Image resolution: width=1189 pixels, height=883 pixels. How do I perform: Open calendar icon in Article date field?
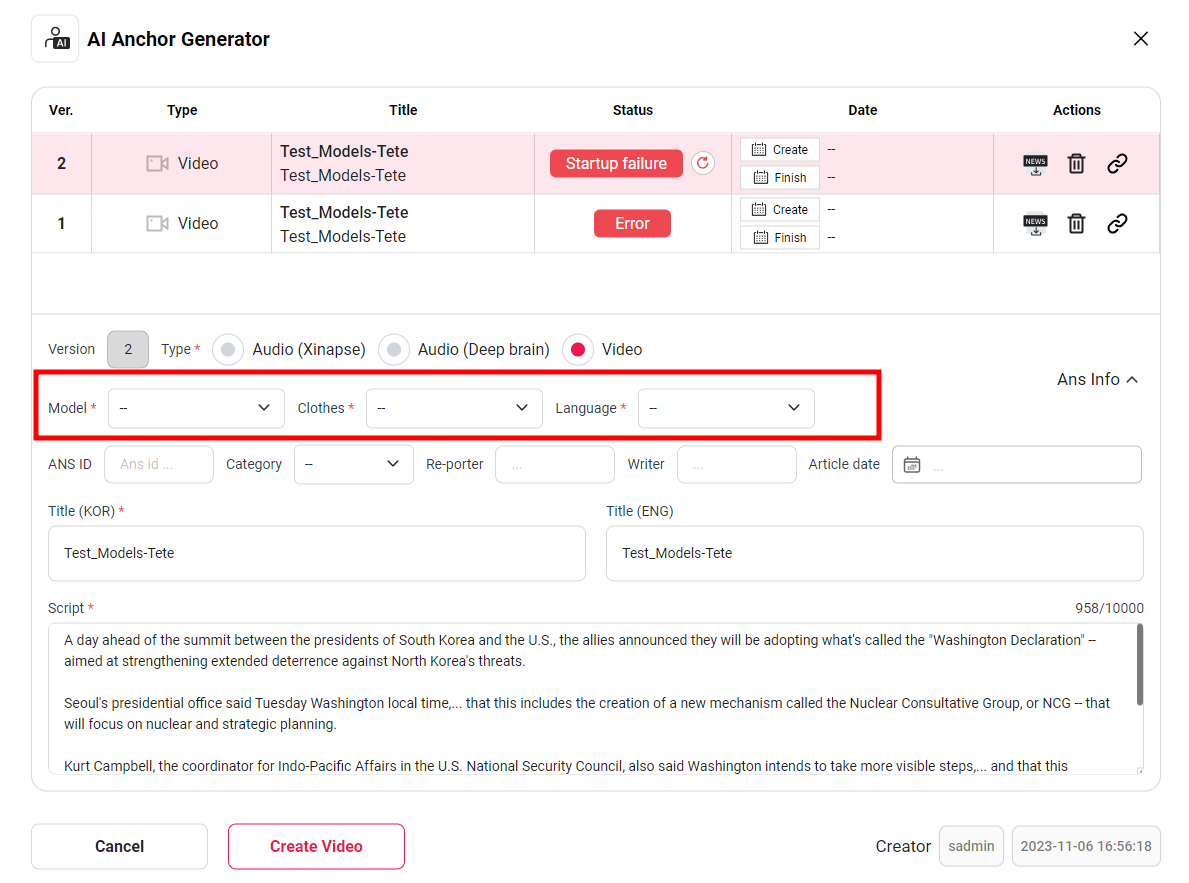coord(911,465)
